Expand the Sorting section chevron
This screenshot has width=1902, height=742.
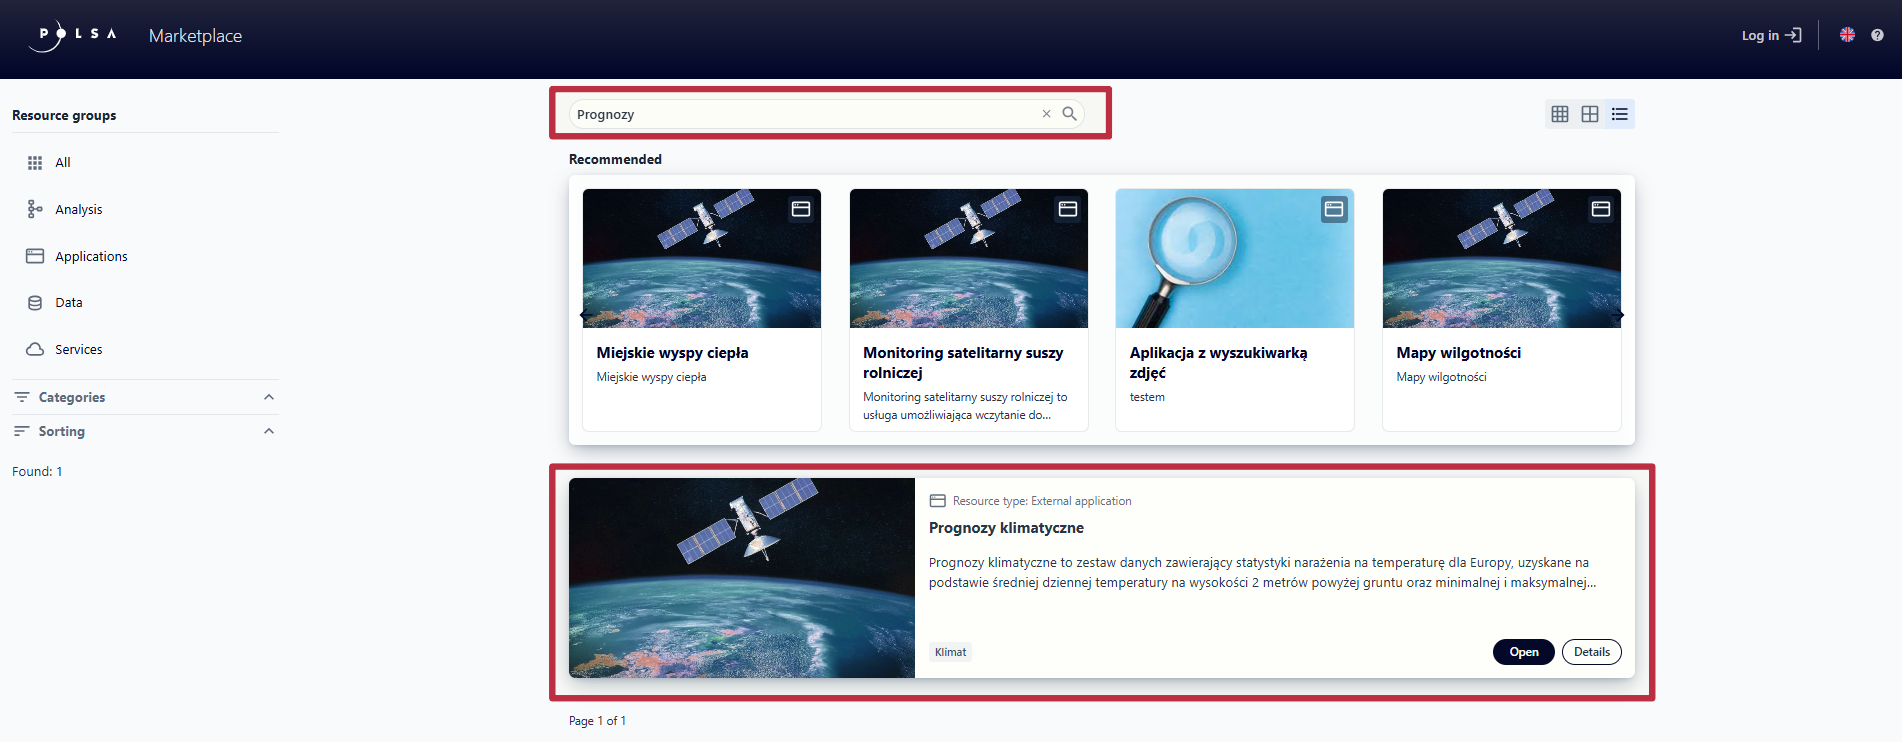(269, 431)
